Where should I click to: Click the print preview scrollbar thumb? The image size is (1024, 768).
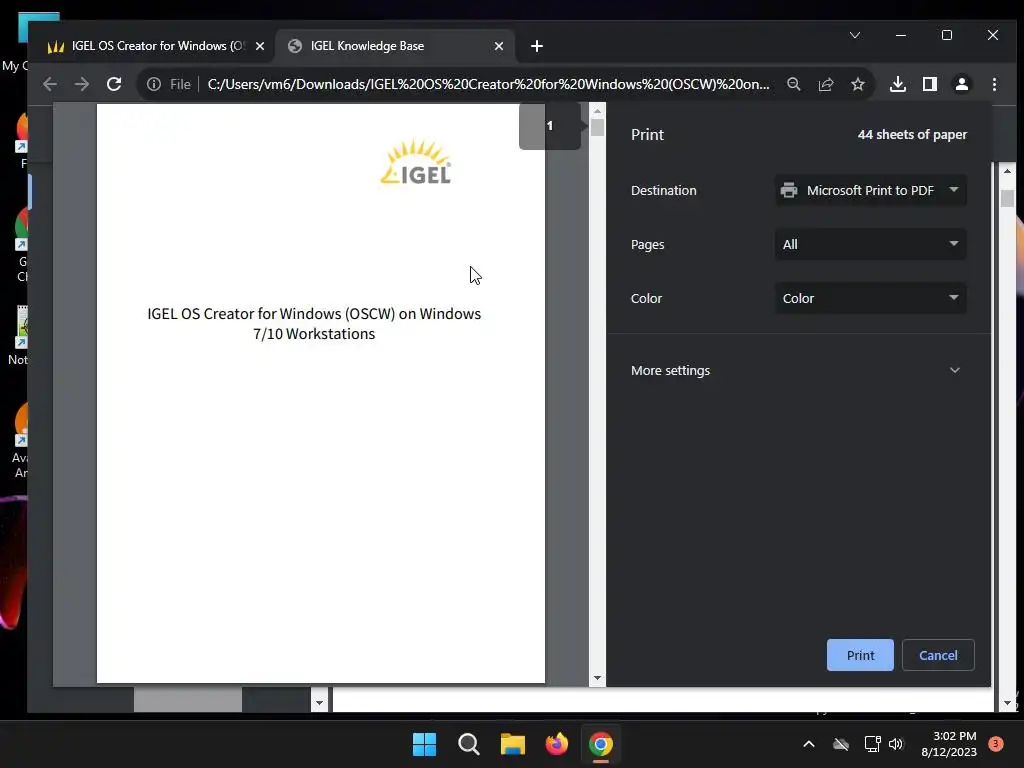pyautogui.click(x=597, y=127)
